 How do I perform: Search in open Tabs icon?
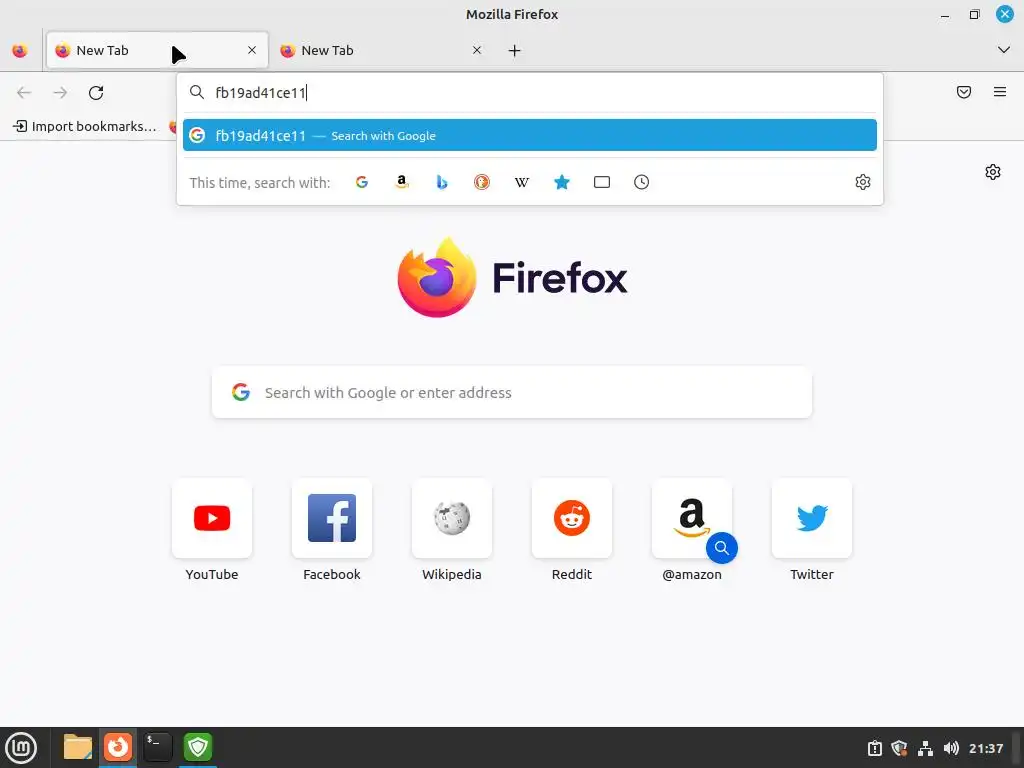point(601,182)
